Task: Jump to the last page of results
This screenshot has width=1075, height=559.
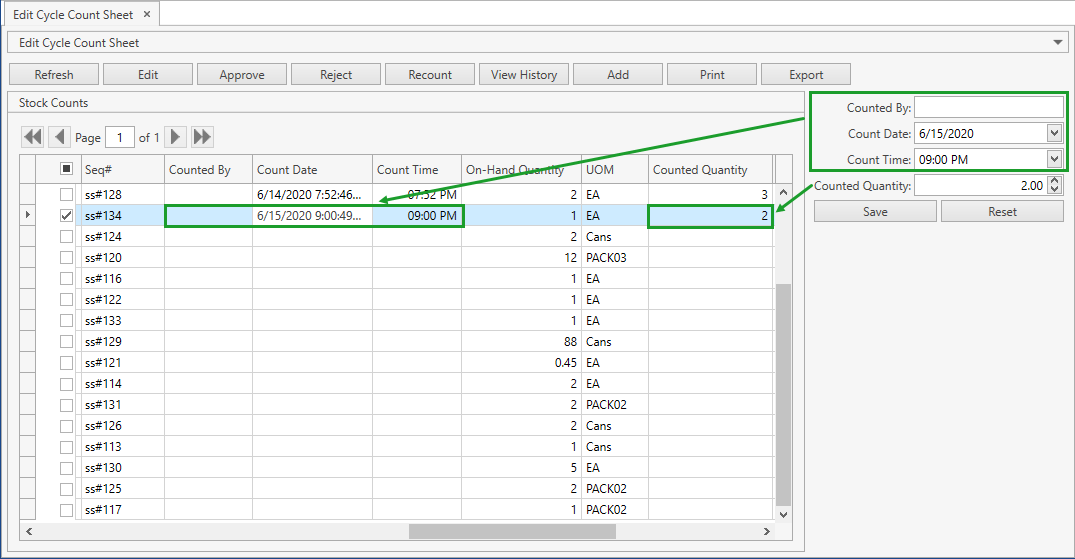Action: pos(202,137)
